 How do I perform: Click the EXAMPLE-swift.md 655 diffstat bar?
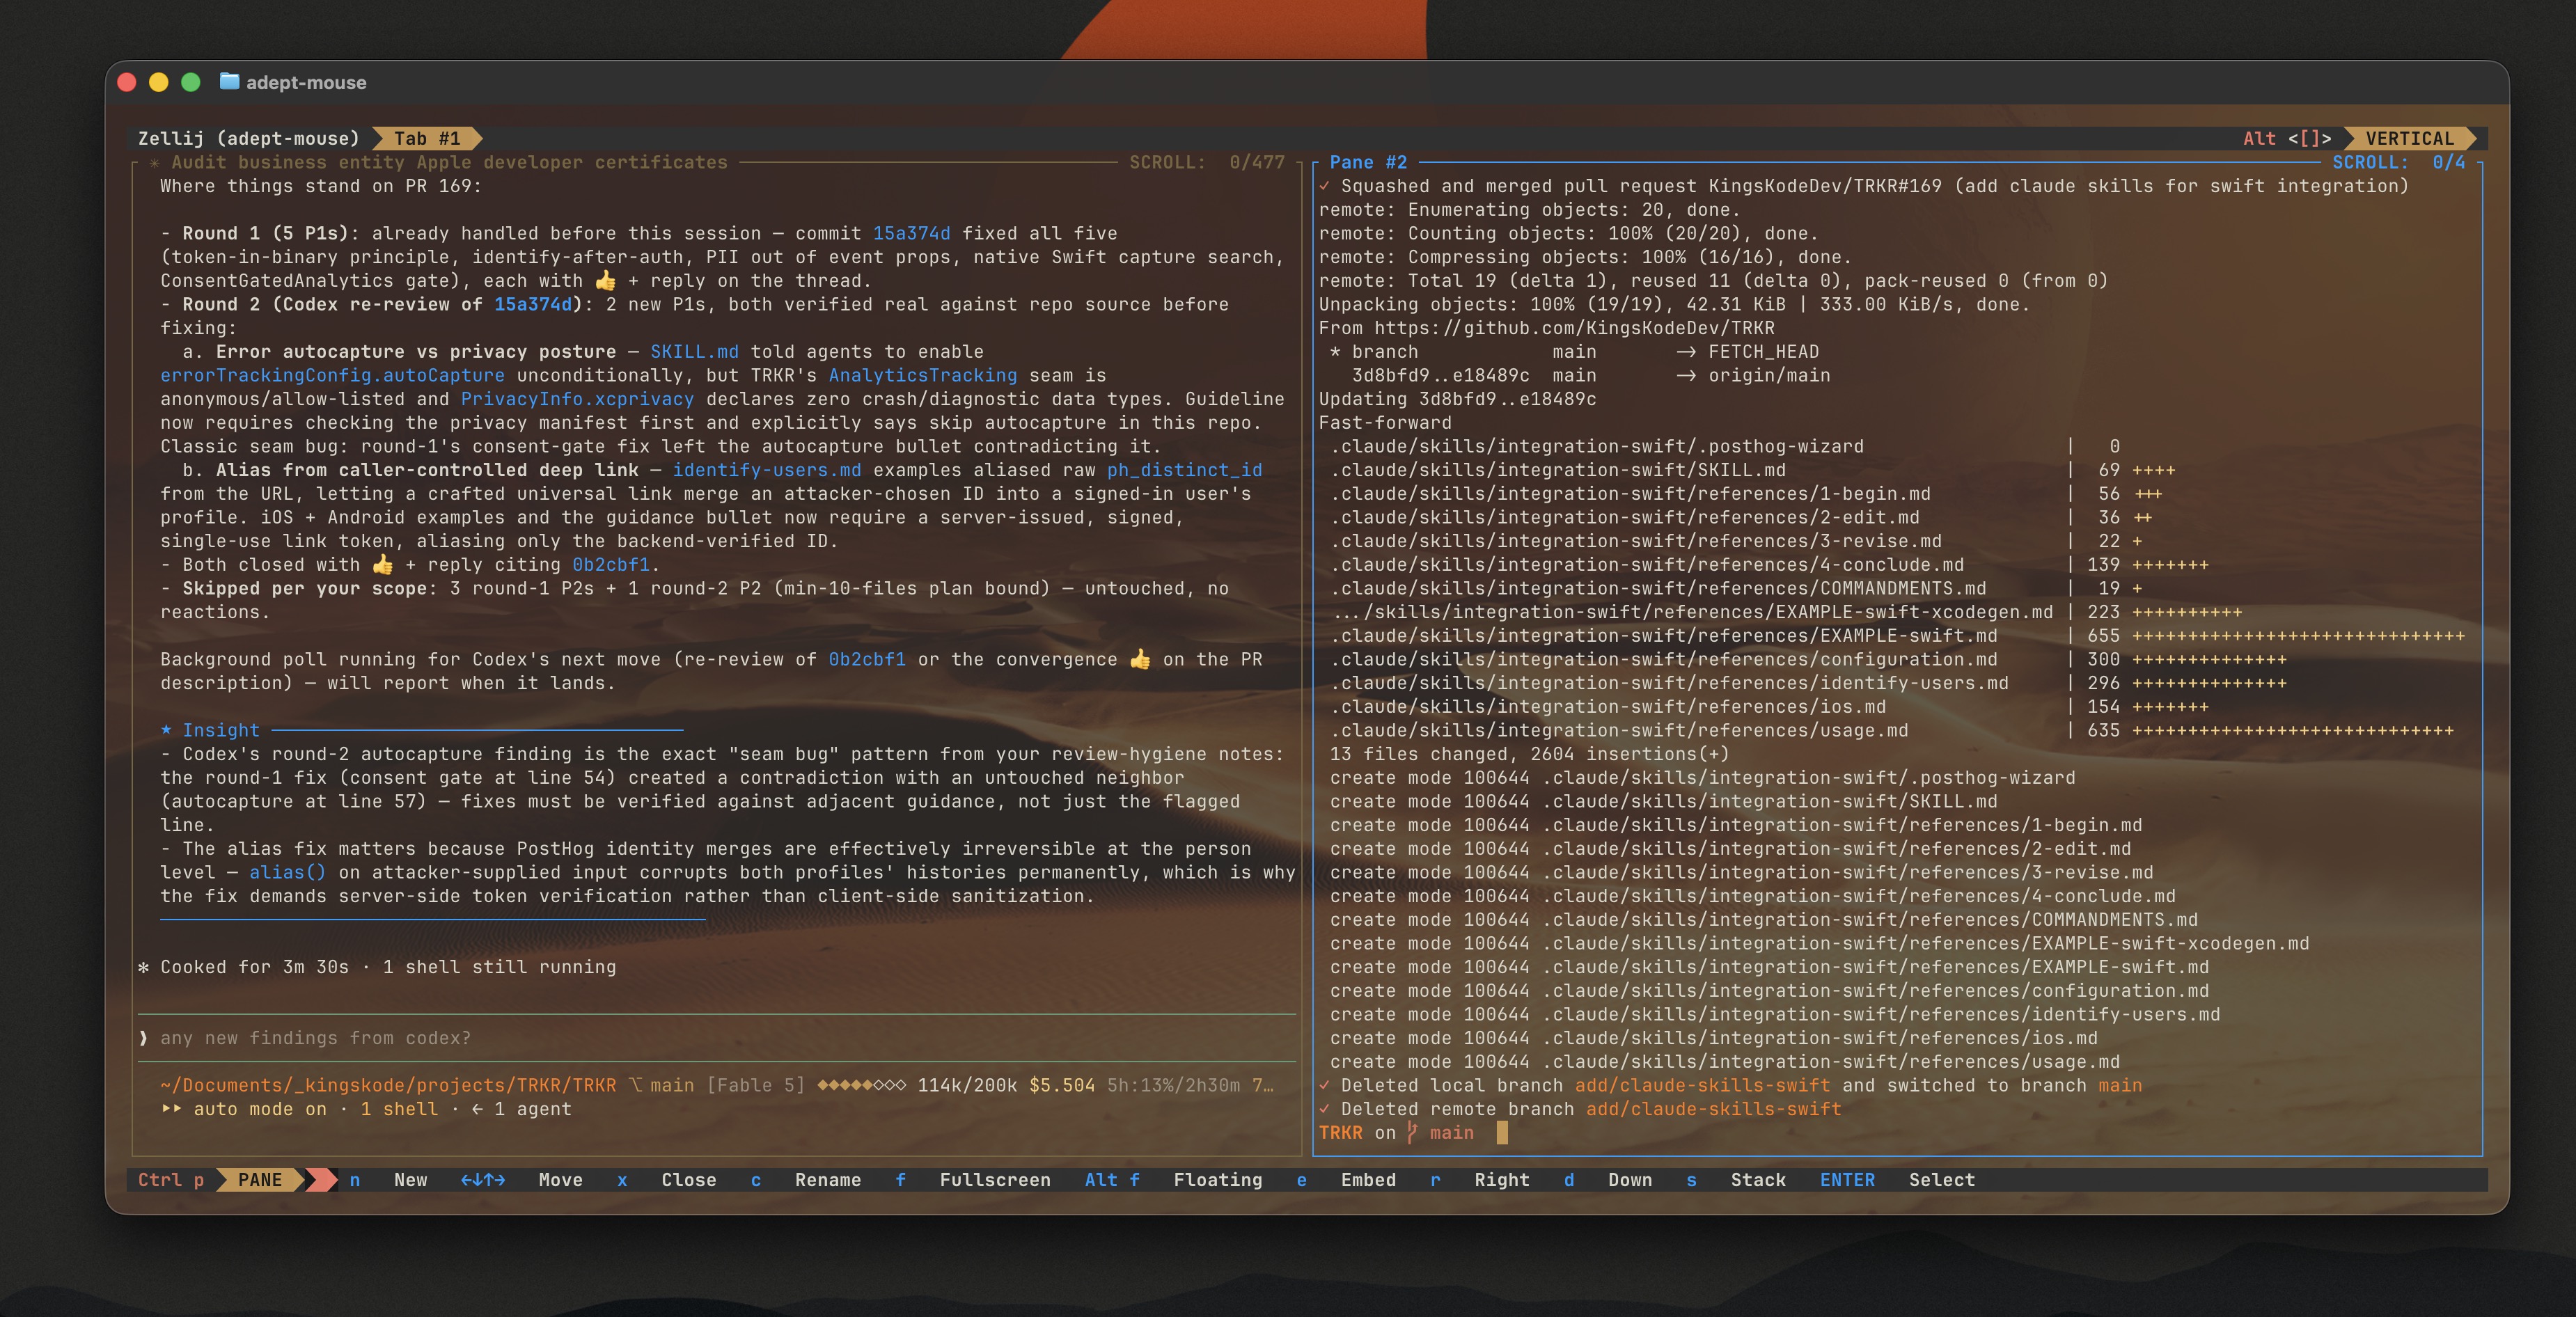pyautogui.click(x=2298, y=636)
